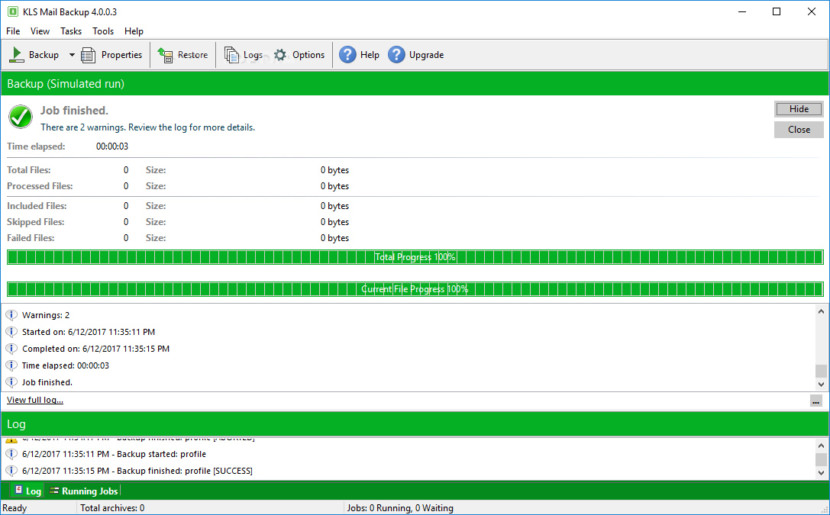Click the info icon beside Backup started: profile
This screenshot has width=830, height=515.
[11, 454]
